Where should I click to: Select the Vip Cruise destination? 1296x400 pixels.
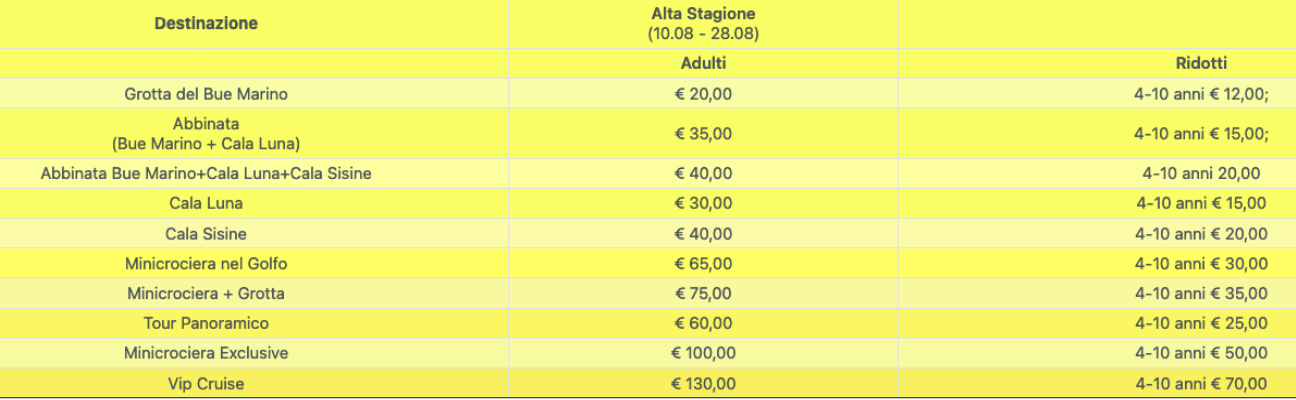(x=206, y=384)
